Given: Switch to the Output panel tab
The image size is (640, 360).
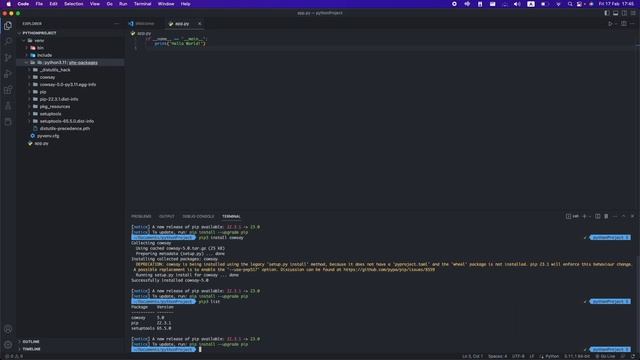Looking at the screenshot, I should pos(167,216).
